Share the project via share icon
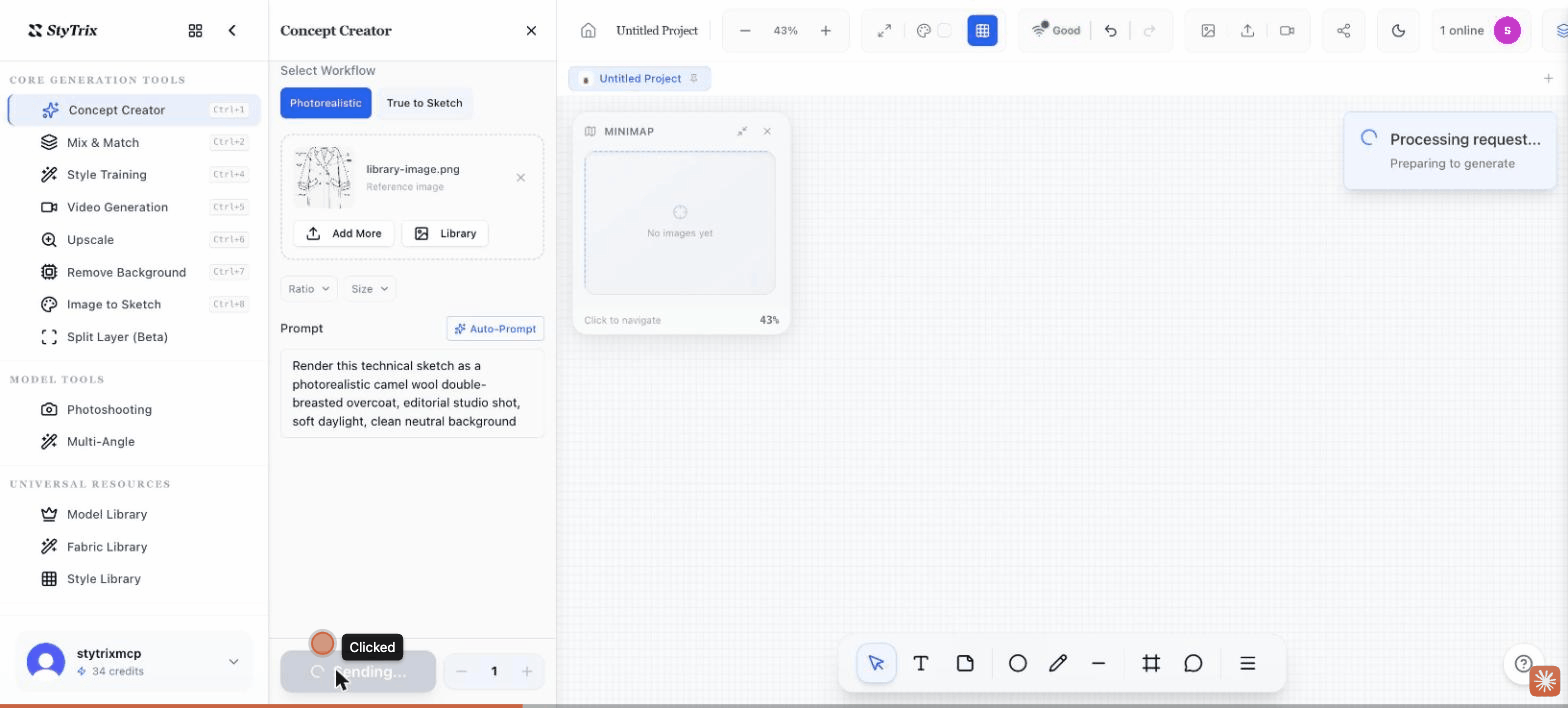 click(x=1343, y=31)
